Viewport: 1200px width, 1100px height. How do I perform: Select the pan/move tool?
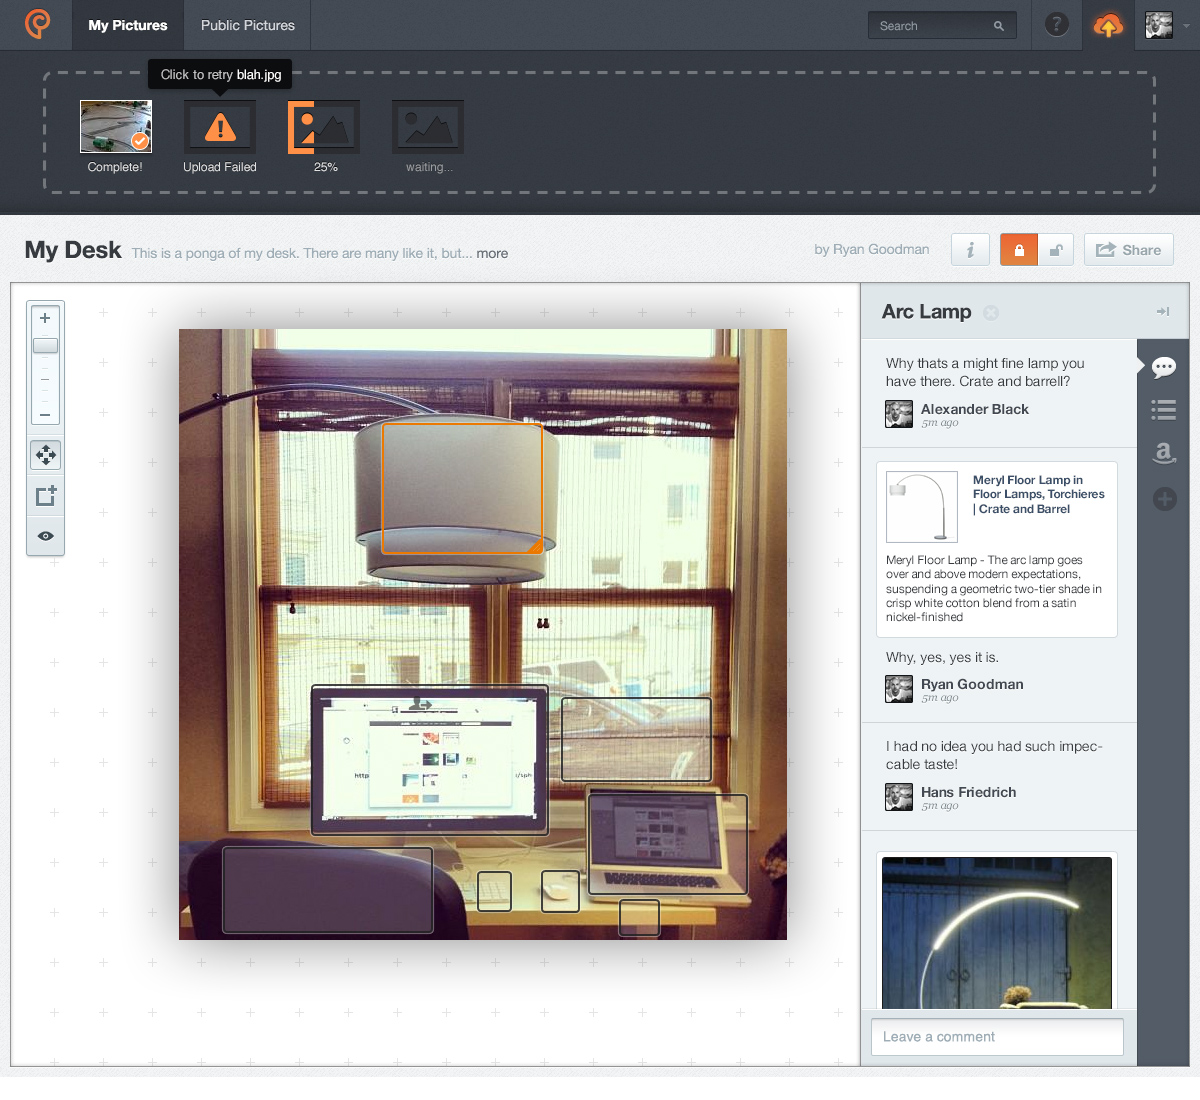click(45, 455)
